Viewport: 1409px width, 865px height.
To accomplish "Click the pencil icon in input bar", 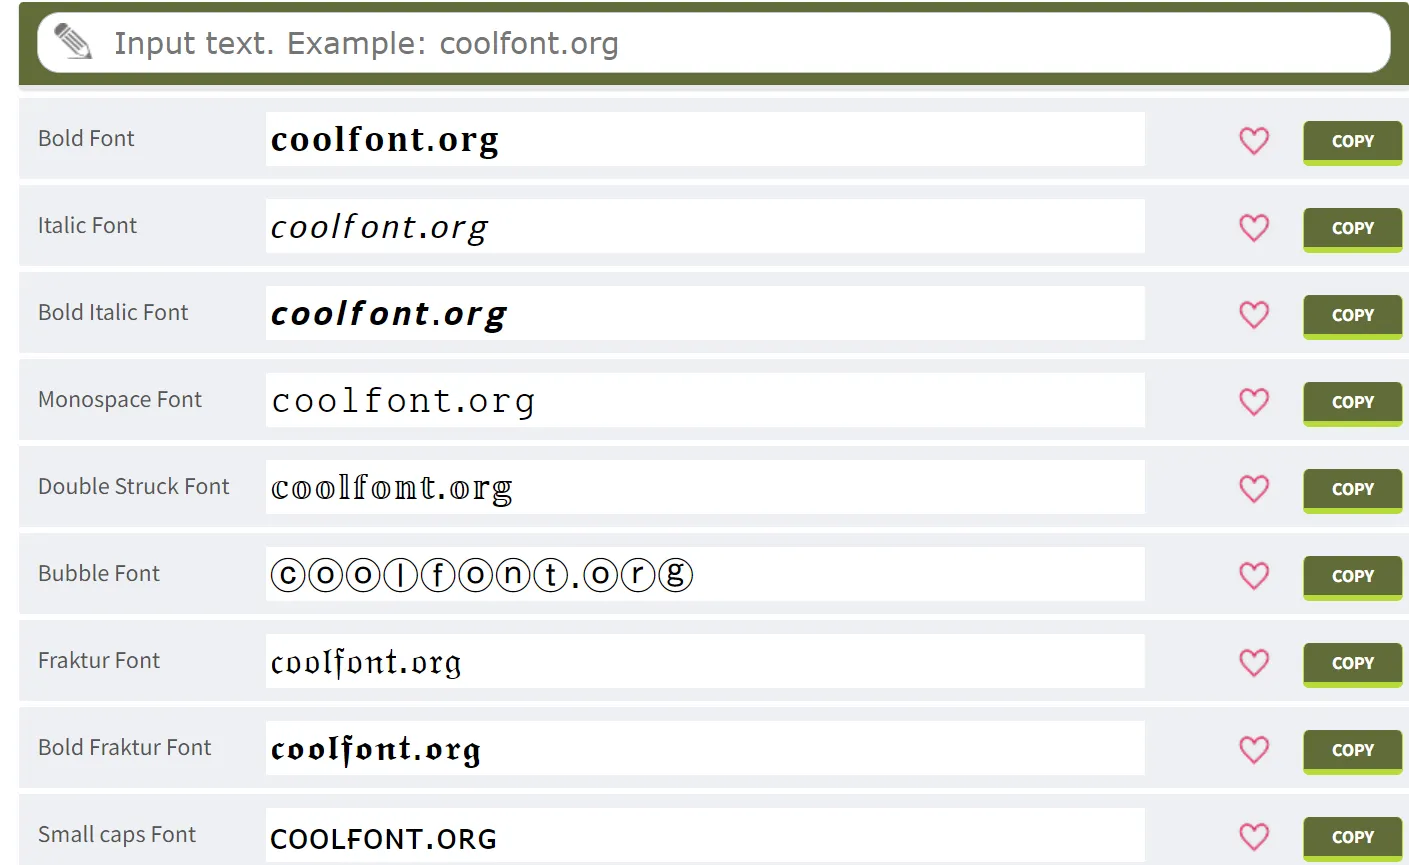I will [x=73, y=43].
